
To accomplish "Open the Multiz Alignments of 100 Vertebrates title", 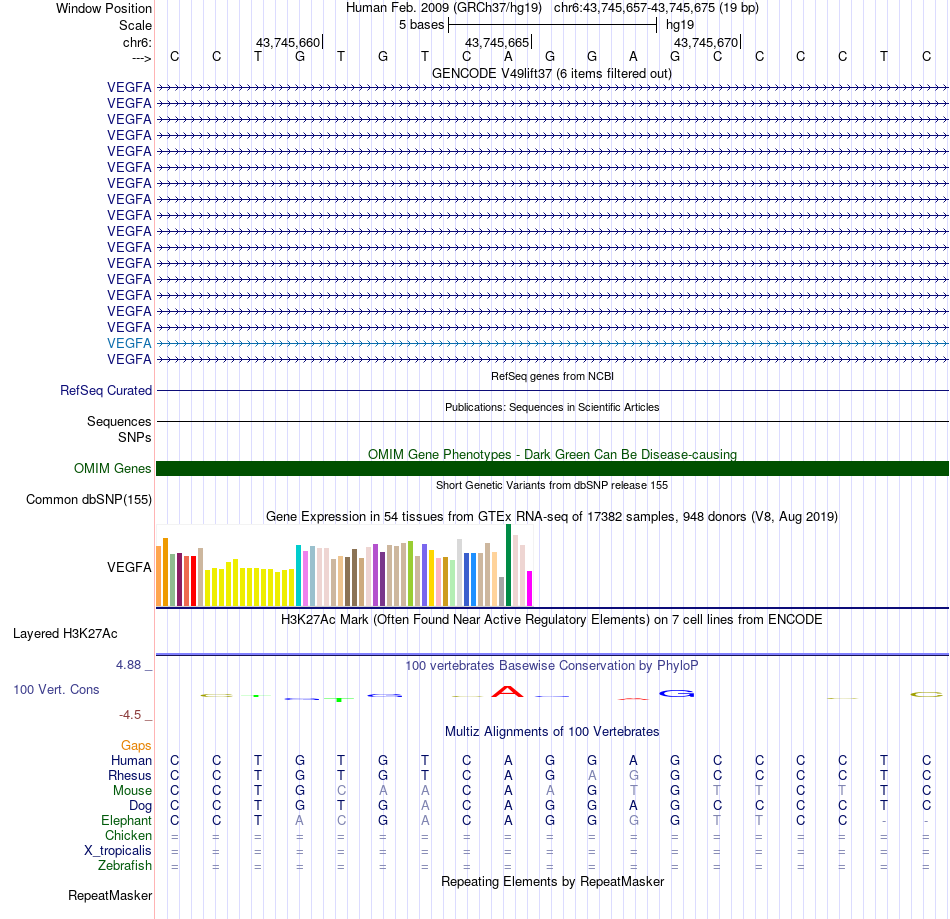I will coord(552,732).
